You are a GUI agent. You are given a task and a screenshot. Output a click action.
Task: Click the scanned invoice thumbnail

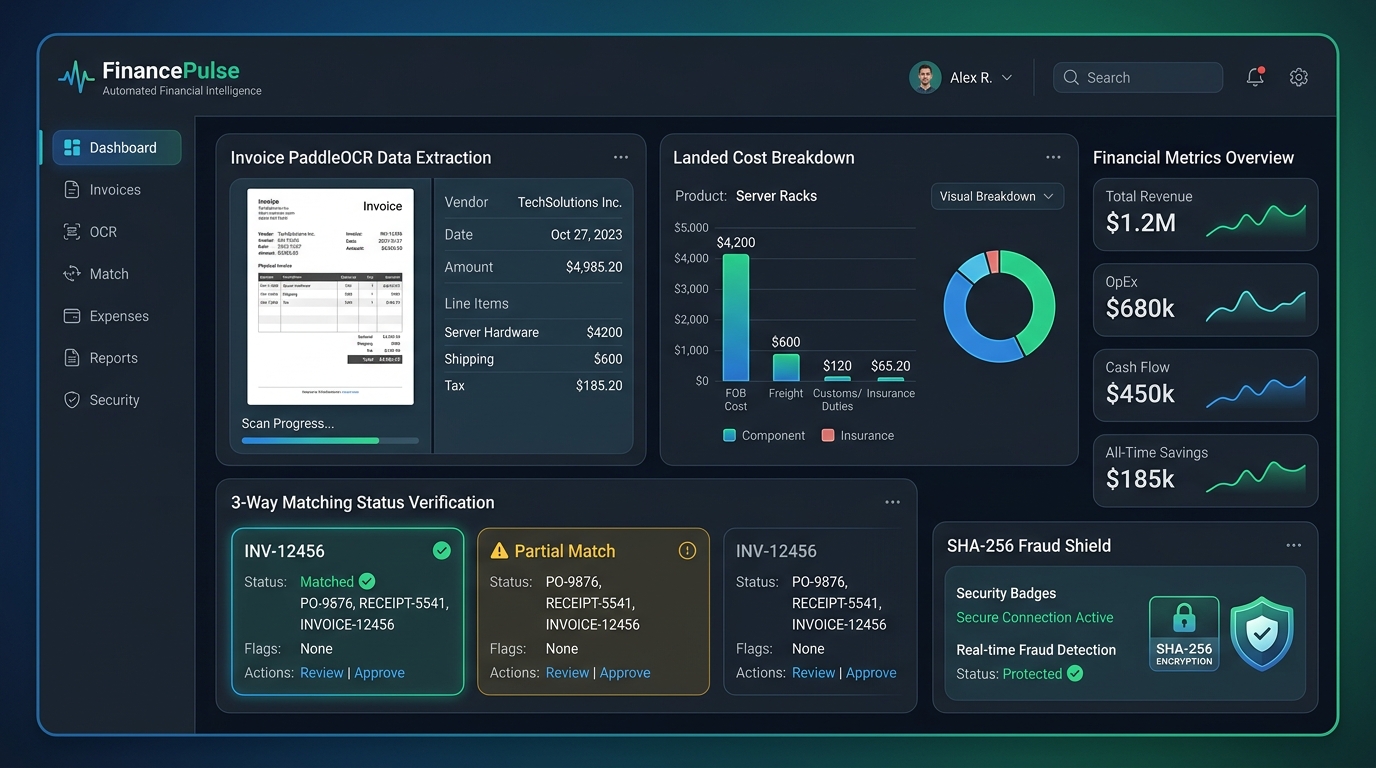click(x=330, y=296)
